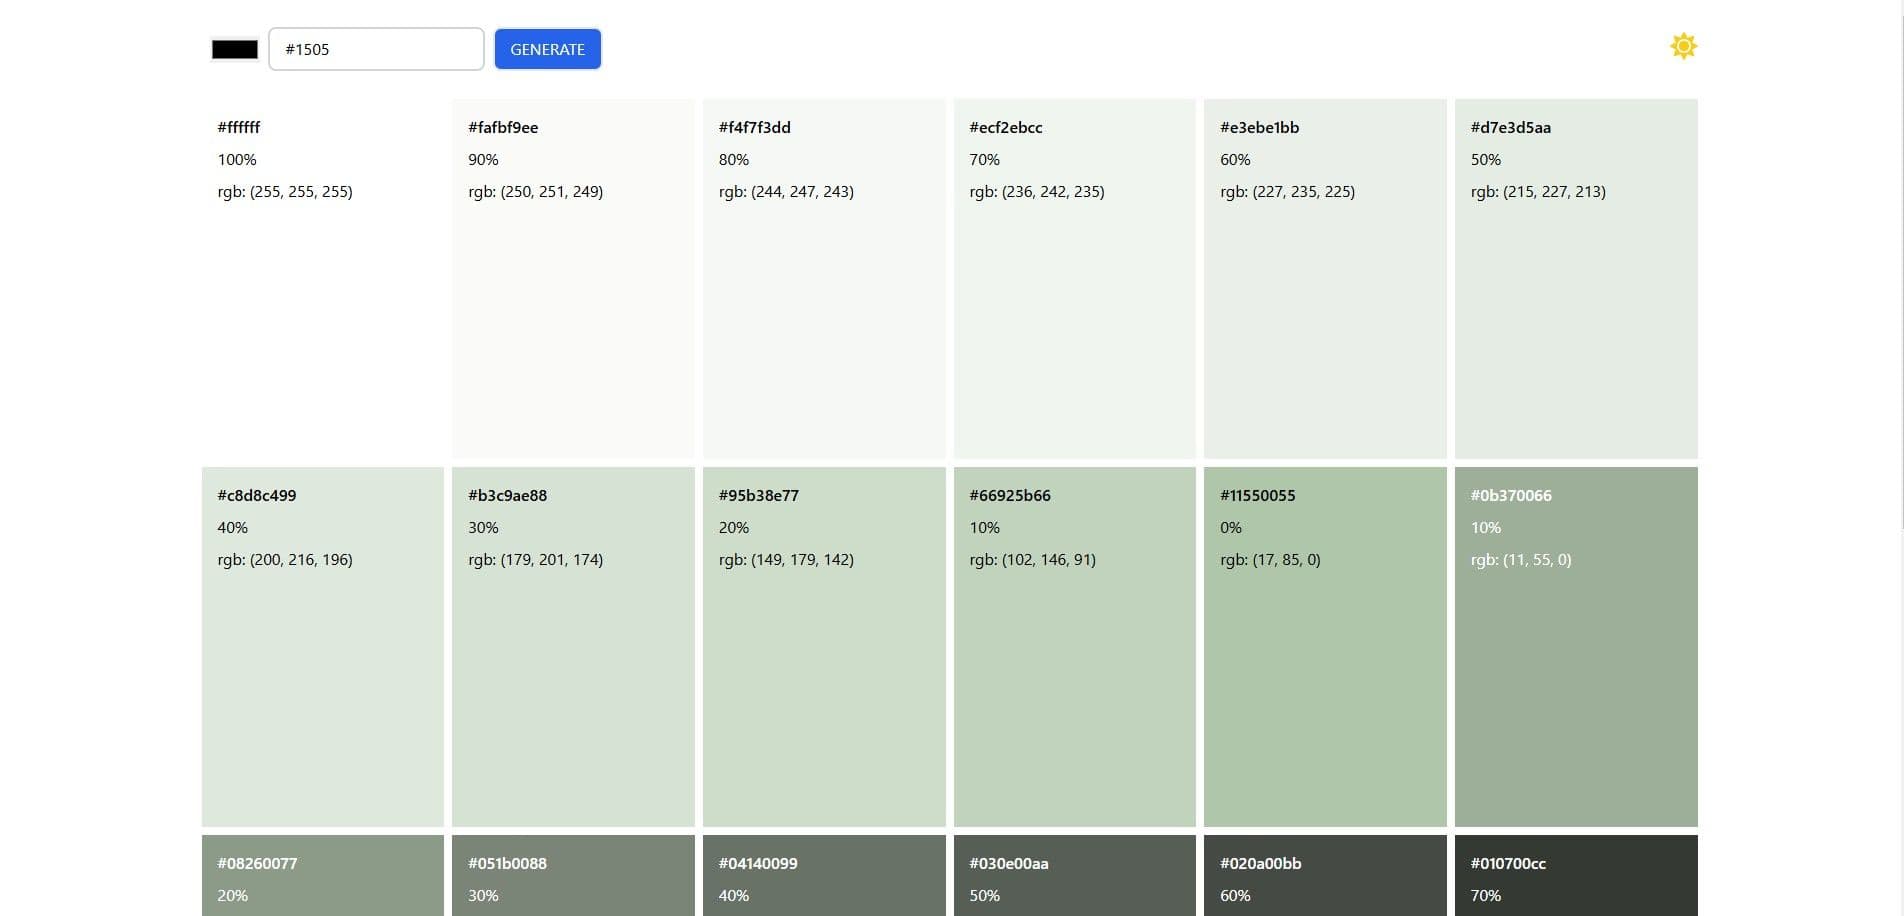This screenshot has height=916, width=1904.
Task: Pick the #b3c9ae88 30% tint swatch
Action: (573, 646)
